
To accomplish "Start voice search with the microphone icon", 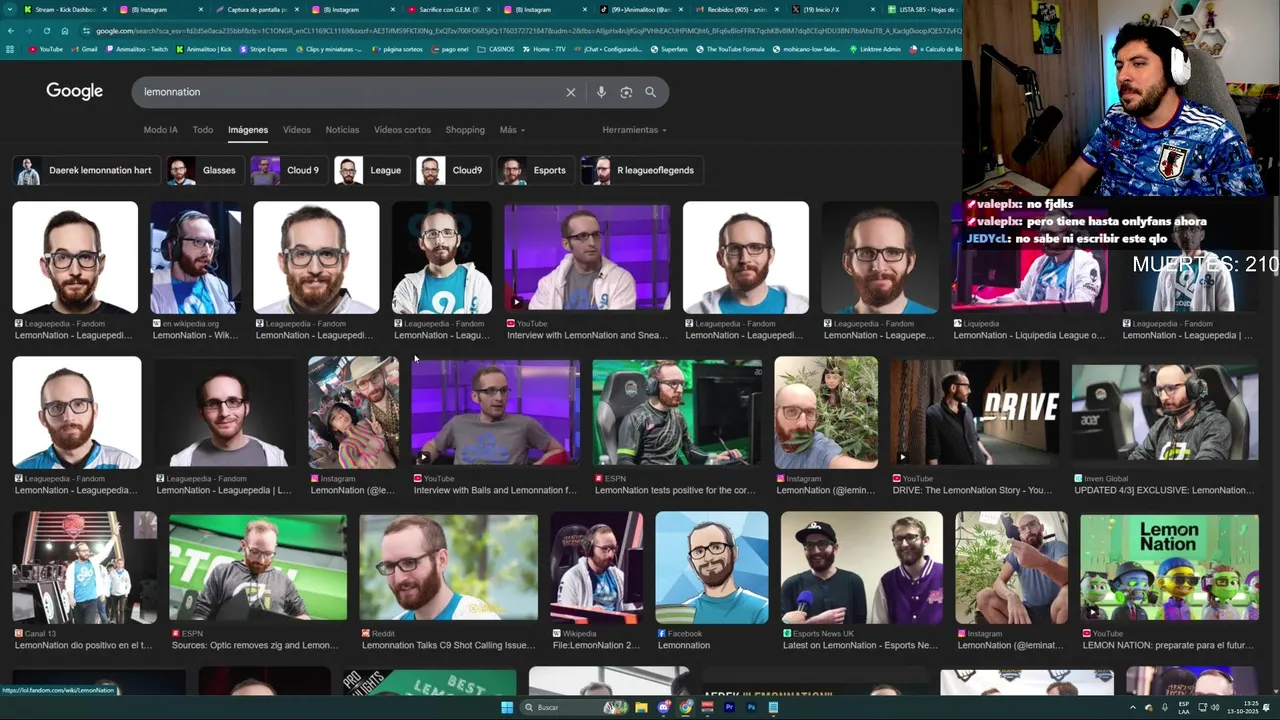I will pyautogui.click(x=601, y=92).
